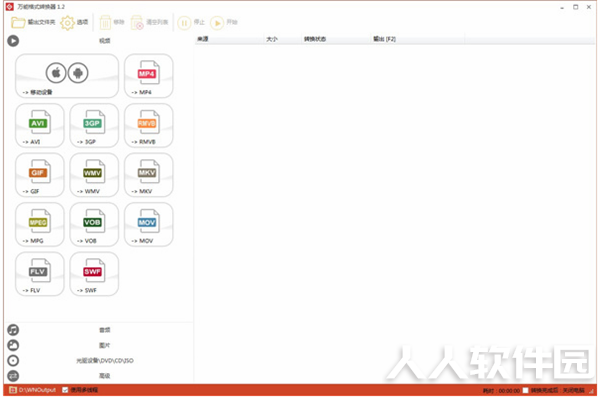
Task: Select the mobile device (移动设备) conversion tile
Action: pyautogui.click(x=67, y=76)
